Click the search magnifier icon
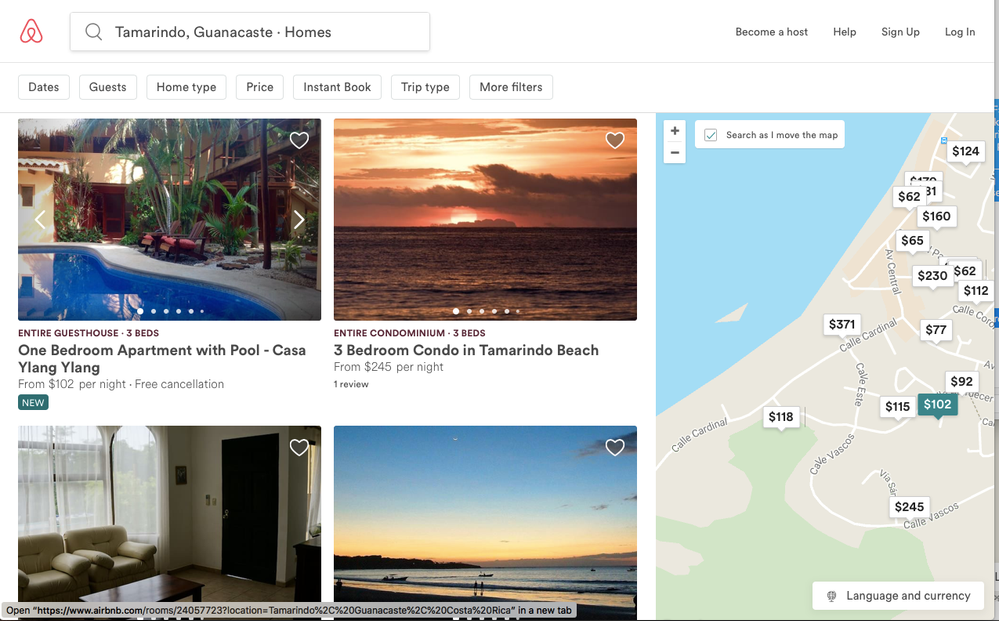999x621 pixels. coord(93,32)
